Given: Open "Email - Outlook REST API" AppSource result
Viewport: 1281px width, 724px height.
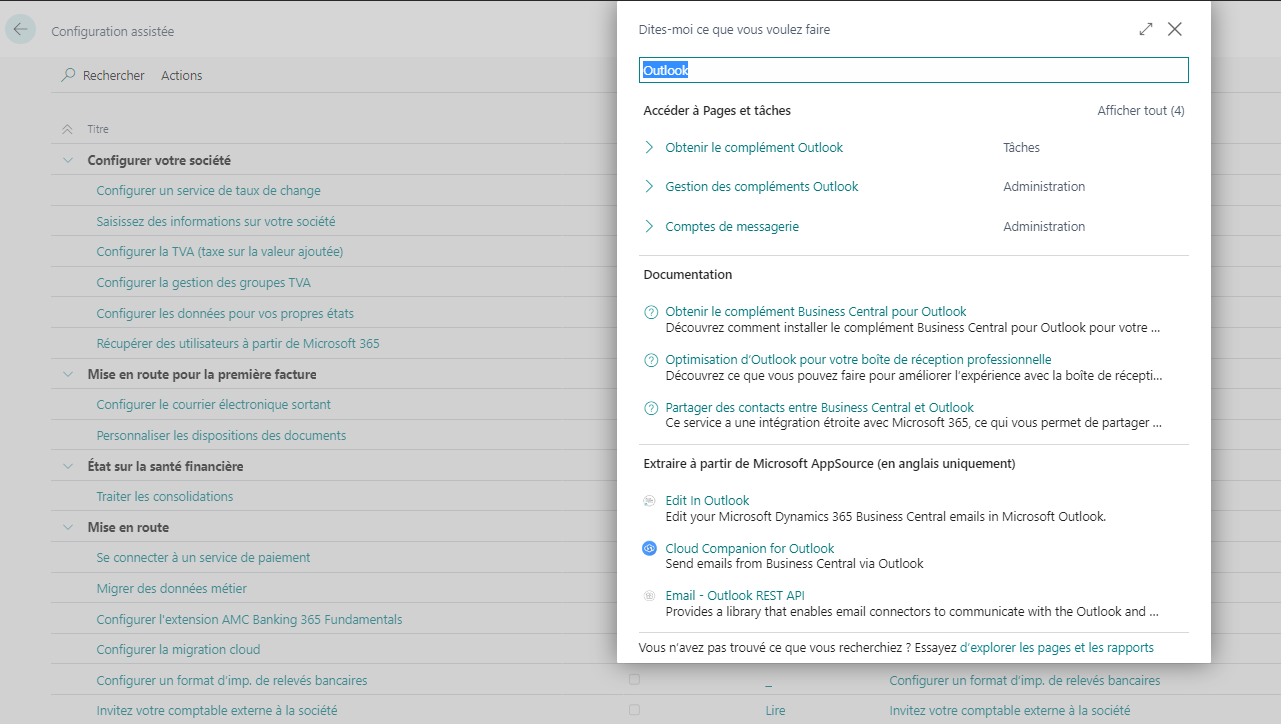Looking at the screenshot, I should (x=735, y=596).
